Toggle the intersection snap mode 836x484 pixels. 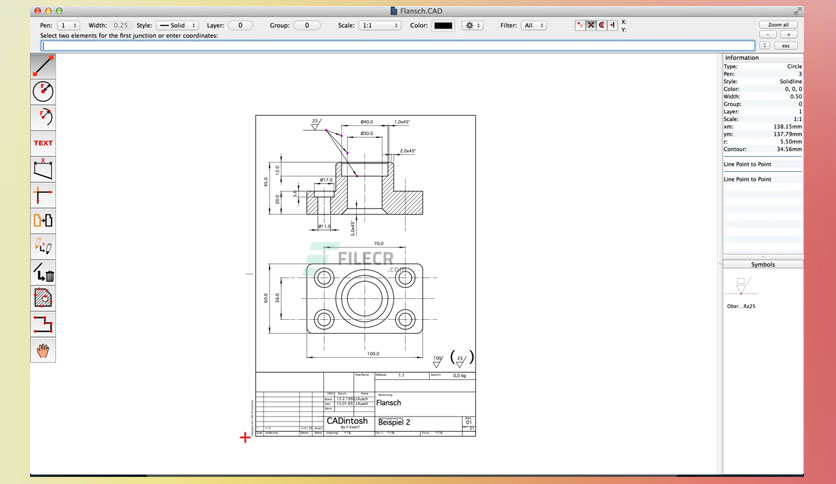tap(591, 25)
